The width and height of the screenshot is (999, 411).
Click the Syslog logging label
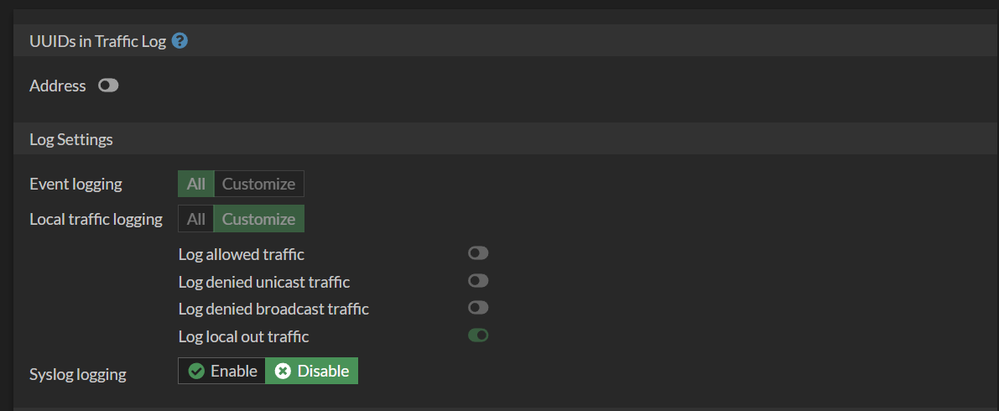78,374
